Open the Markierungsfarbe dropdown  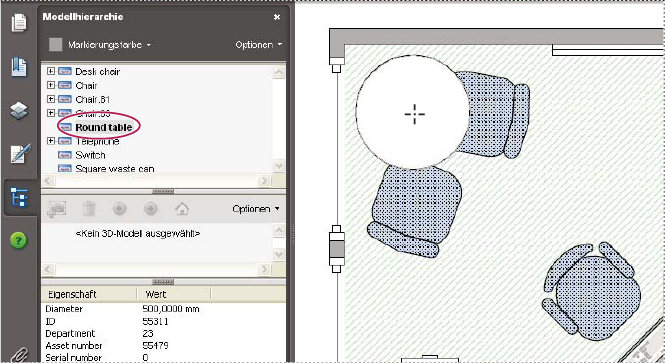(109, 45)
